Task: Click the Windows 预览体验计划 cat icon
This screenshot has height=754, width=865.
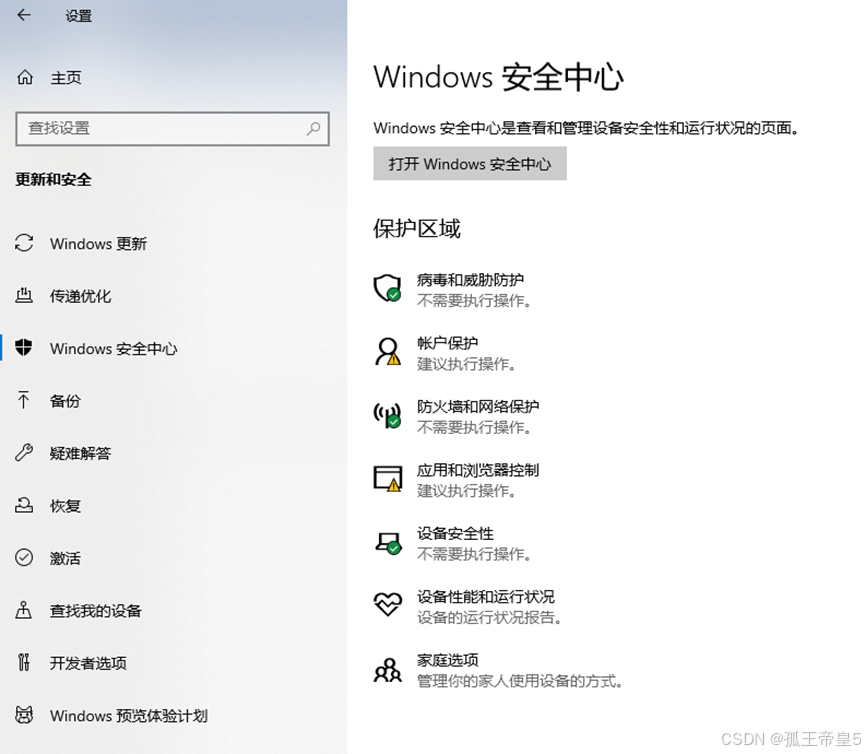Action: click(x=24, y=715)
